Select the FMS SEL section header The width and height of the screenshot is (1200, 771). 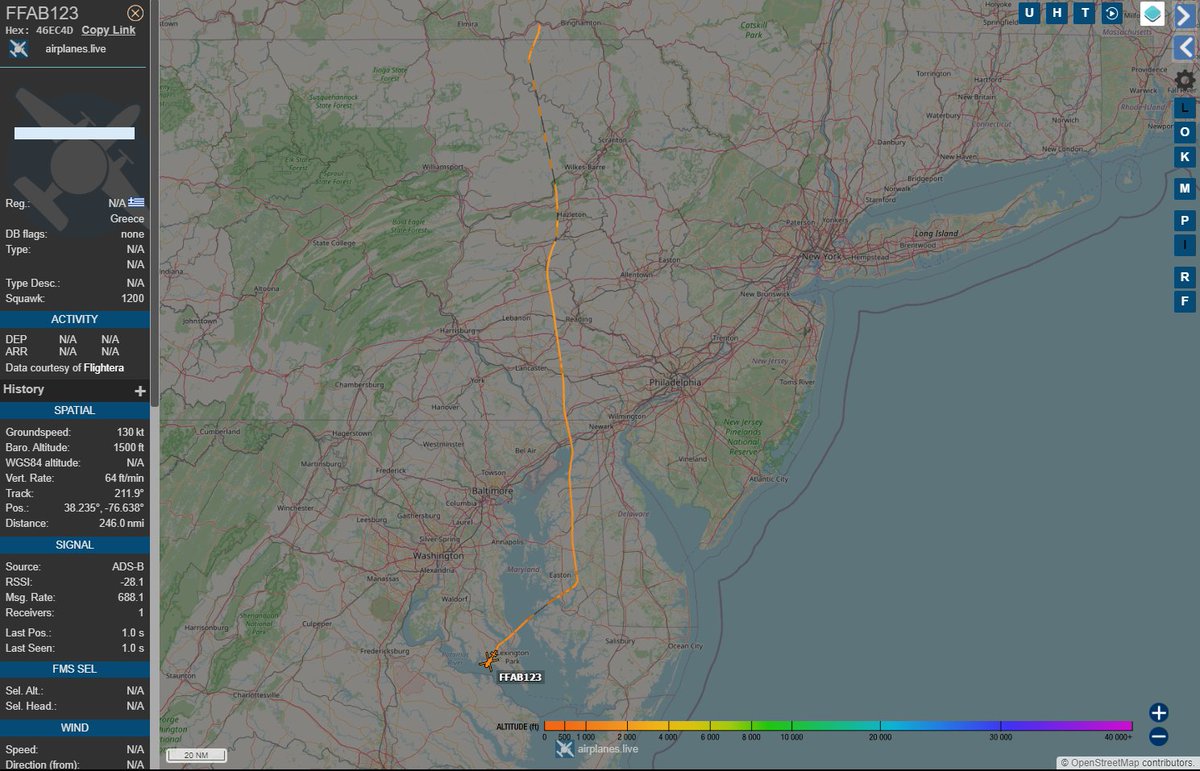coord(75,668)
